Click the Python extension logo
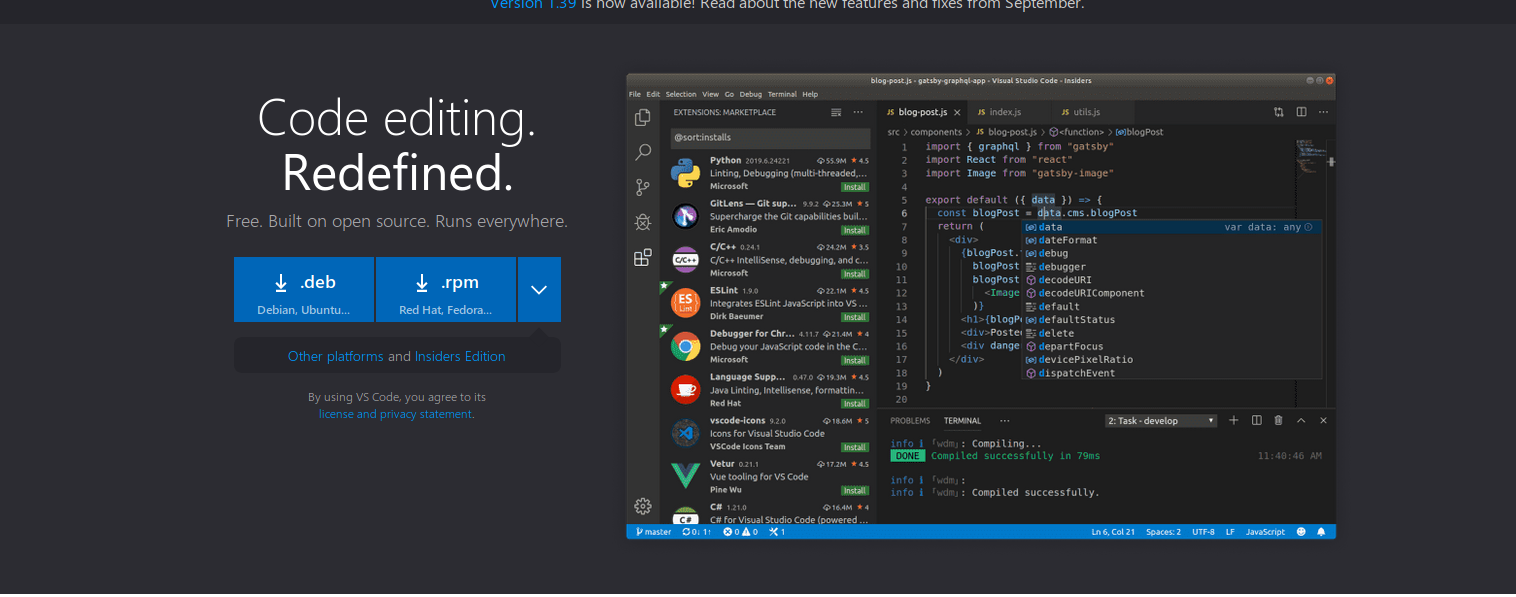This screenshot has width=1516, height=597. [x=685, y=173]
